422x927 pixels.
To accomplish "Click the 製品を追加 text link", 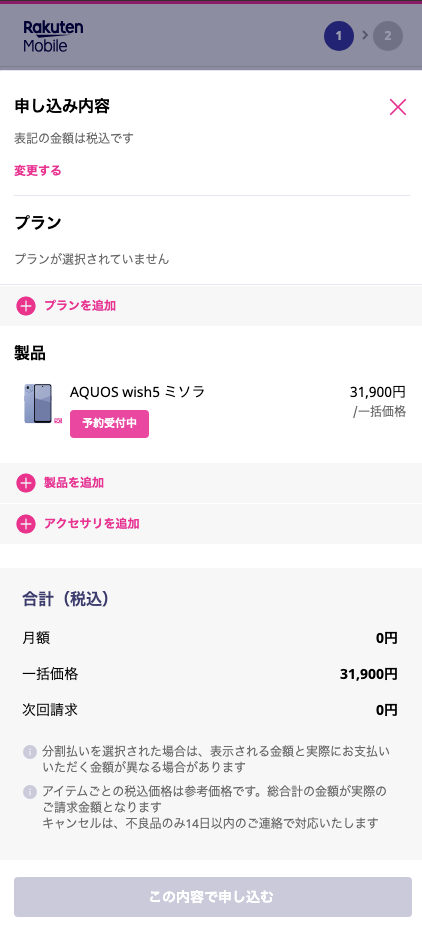I will coord(74,482).
